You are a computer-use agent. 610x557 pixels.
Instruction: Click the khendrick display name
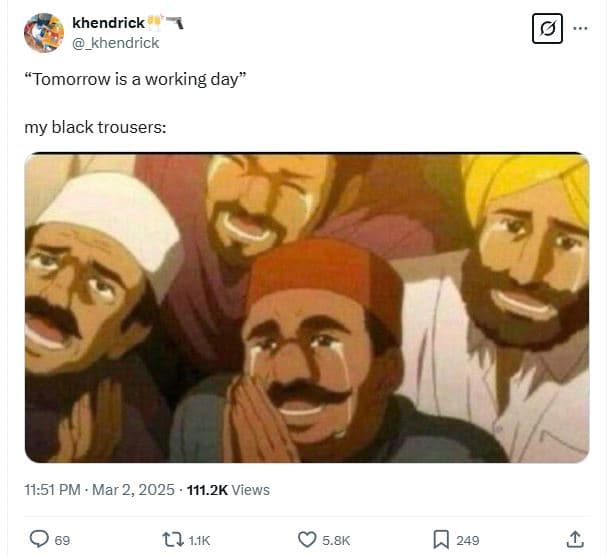click(x=108, y=22)
